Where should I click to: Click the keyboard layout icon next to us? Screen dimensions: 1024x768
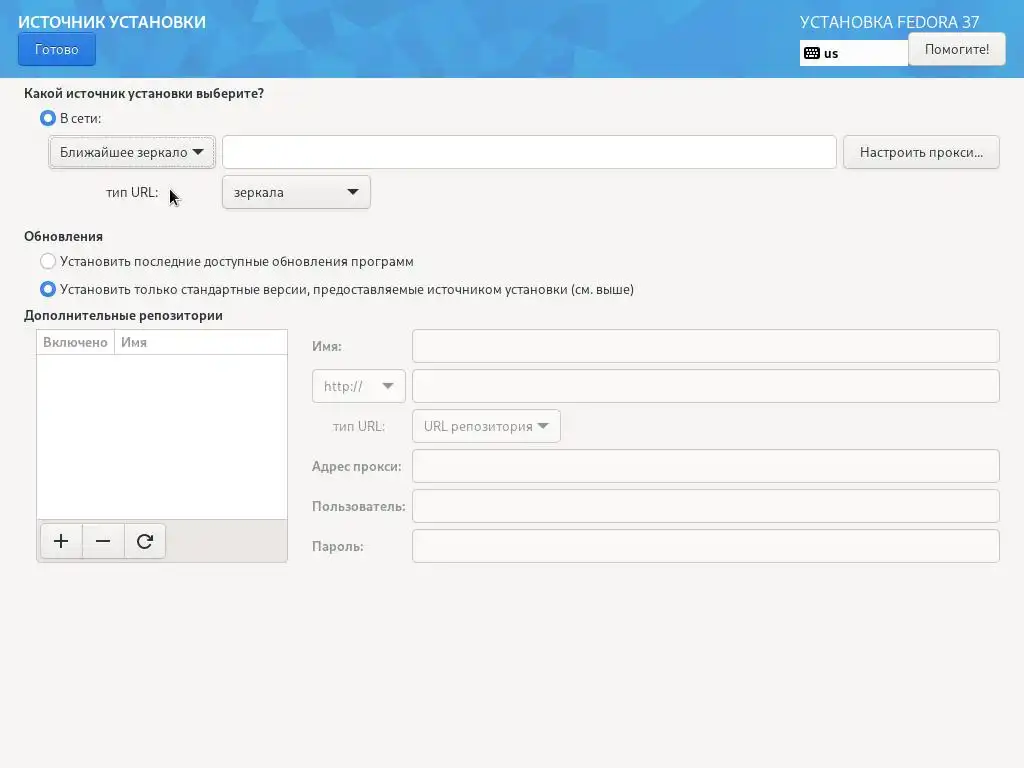(x=812, y=54)
